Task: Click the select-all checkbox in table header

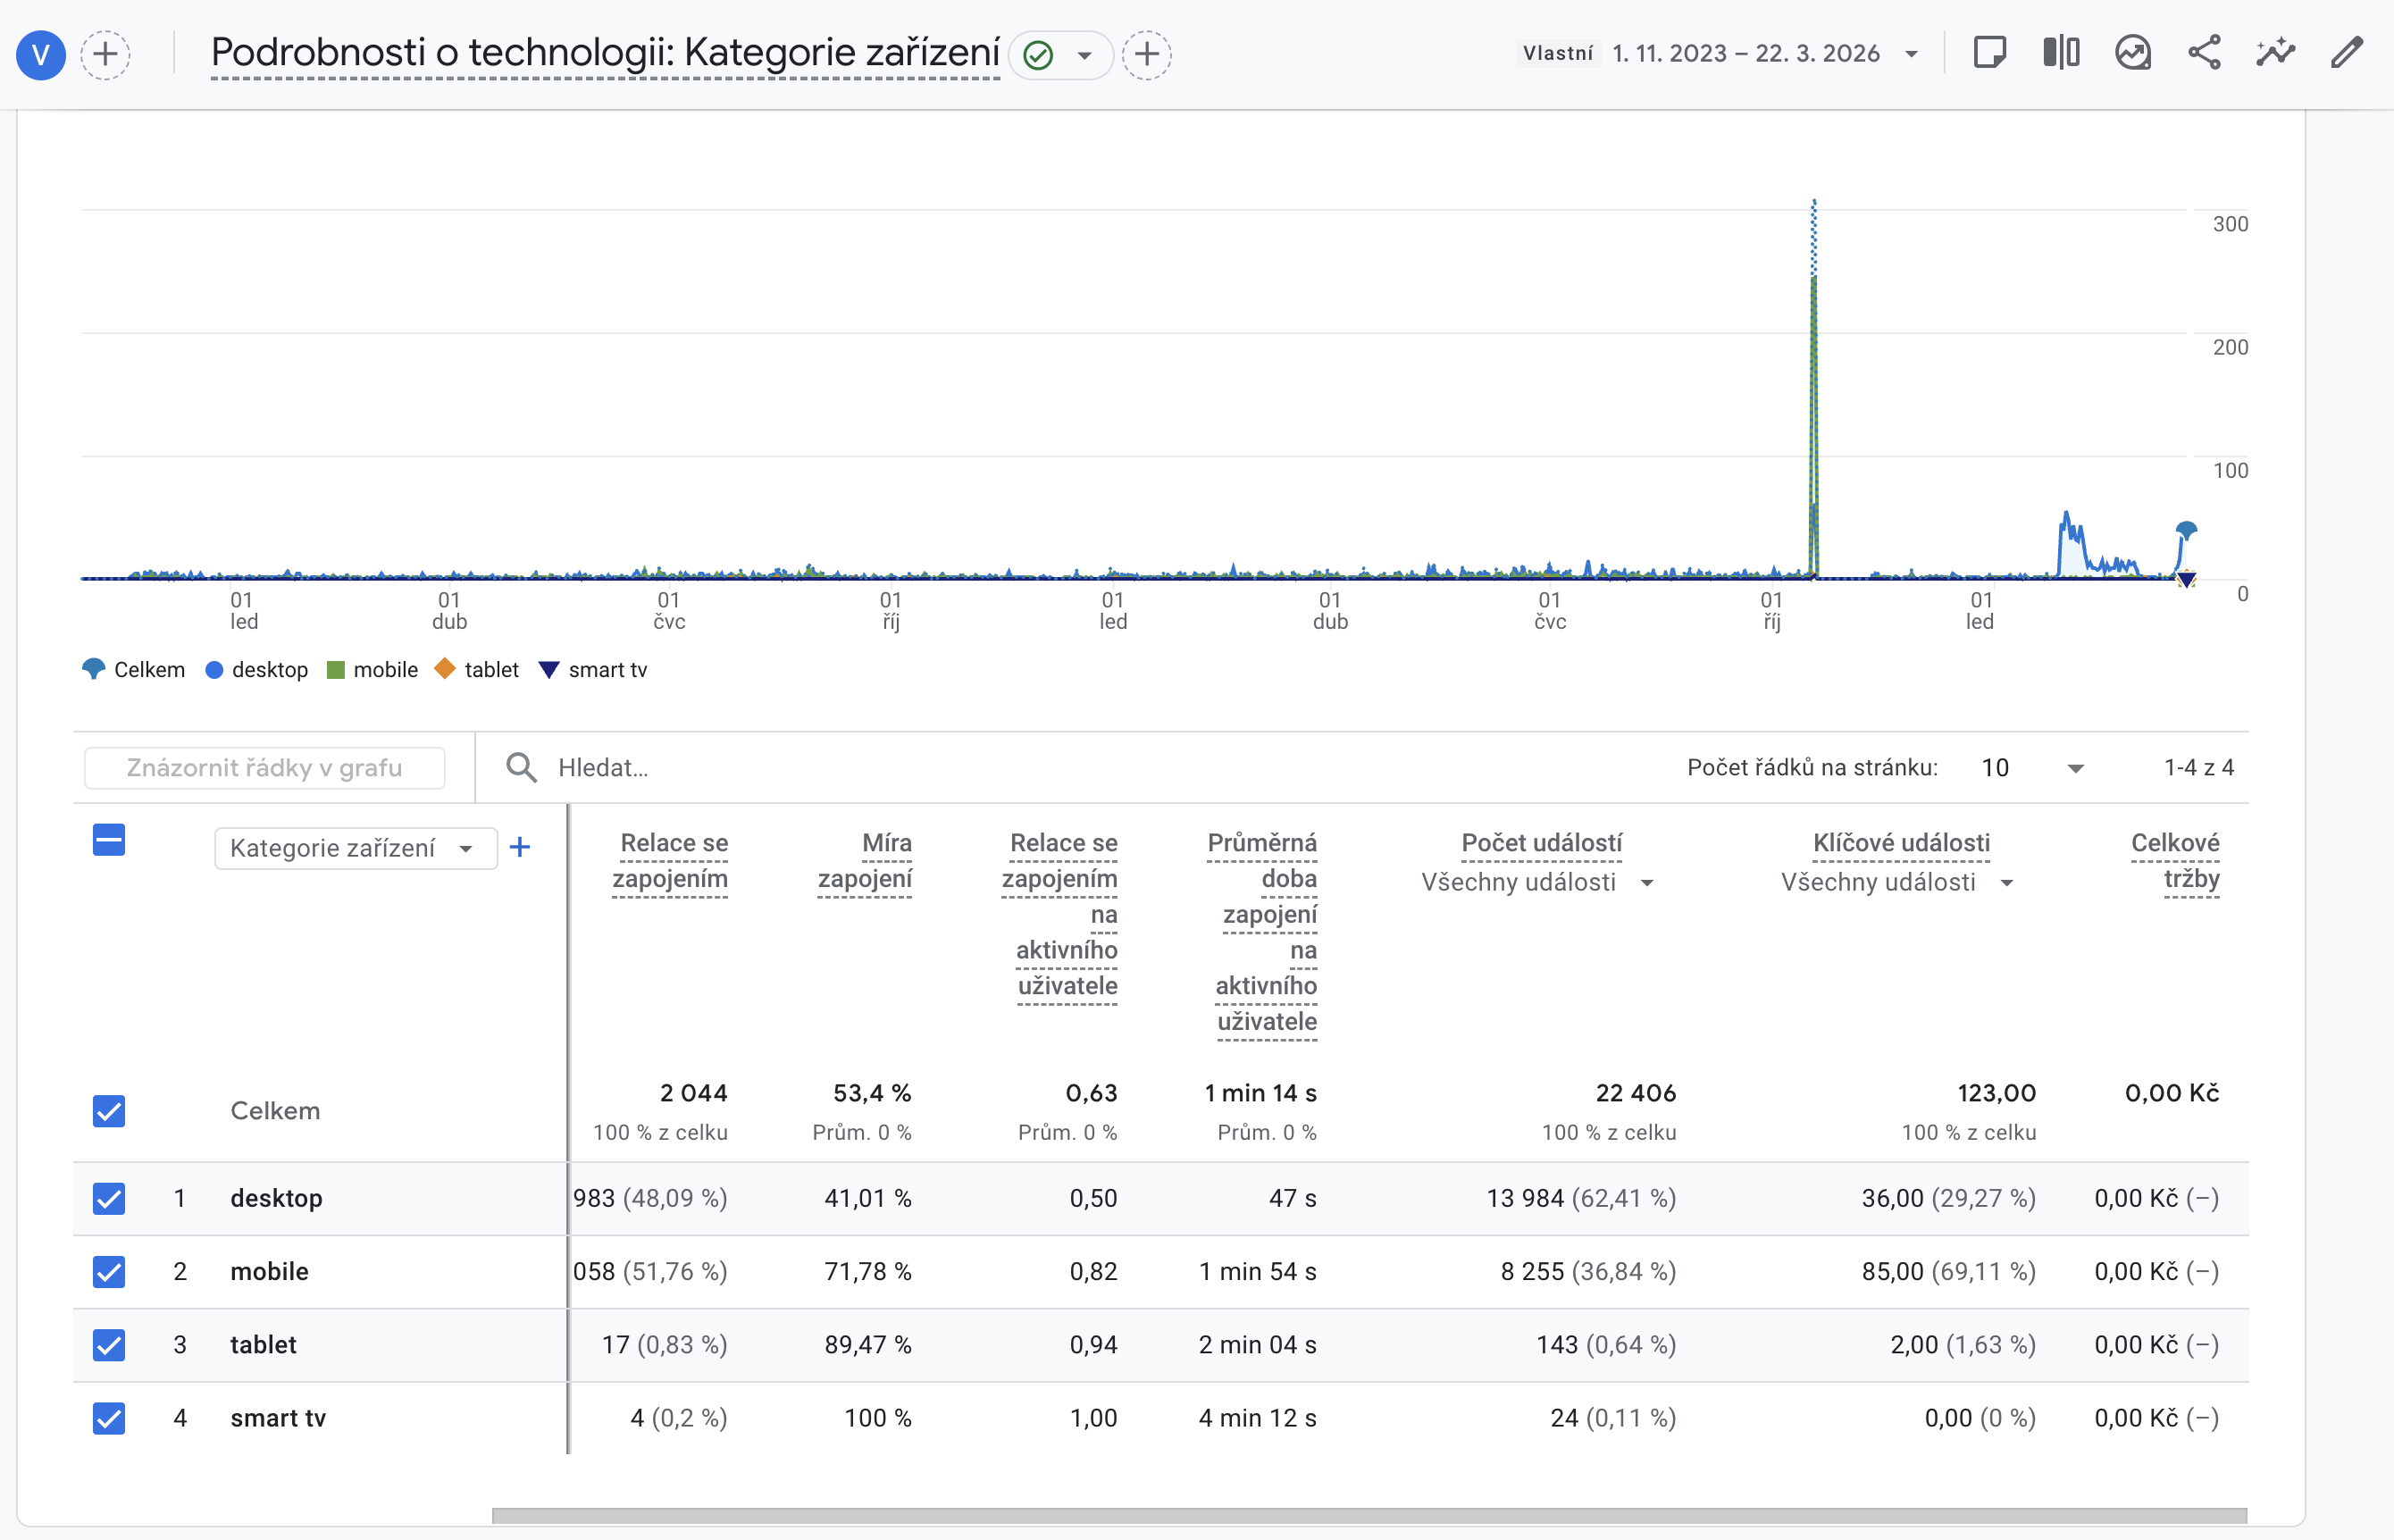Action: pyautogui.click(x=108, y=840)
